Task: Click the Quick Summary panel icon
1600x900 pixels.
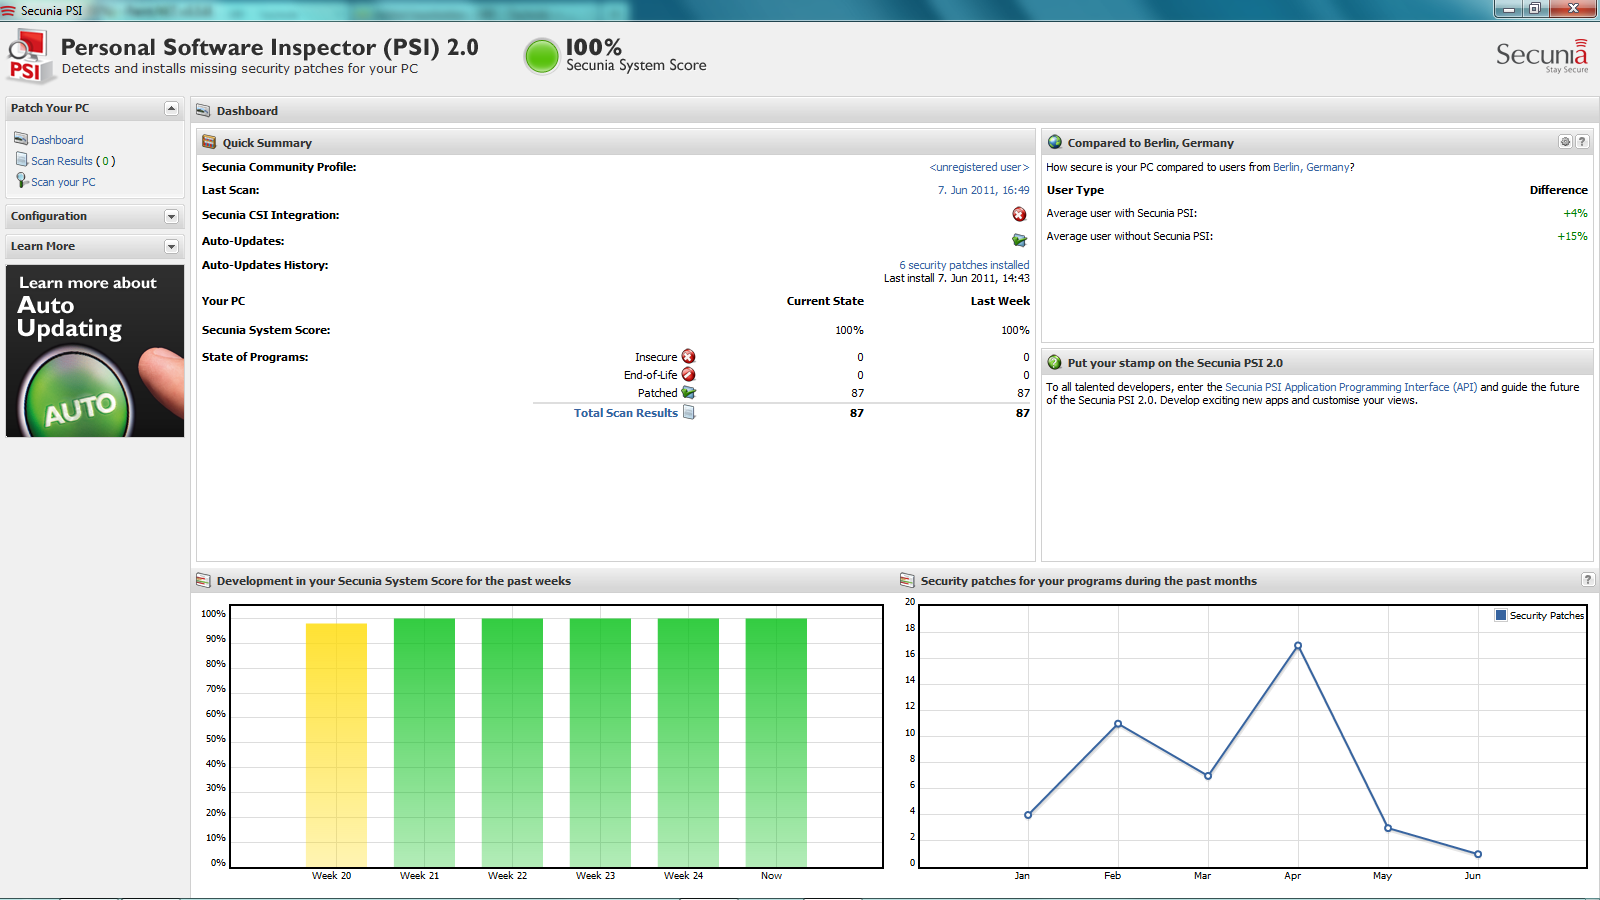Action: pyautogui.click(x=209, y=142)
